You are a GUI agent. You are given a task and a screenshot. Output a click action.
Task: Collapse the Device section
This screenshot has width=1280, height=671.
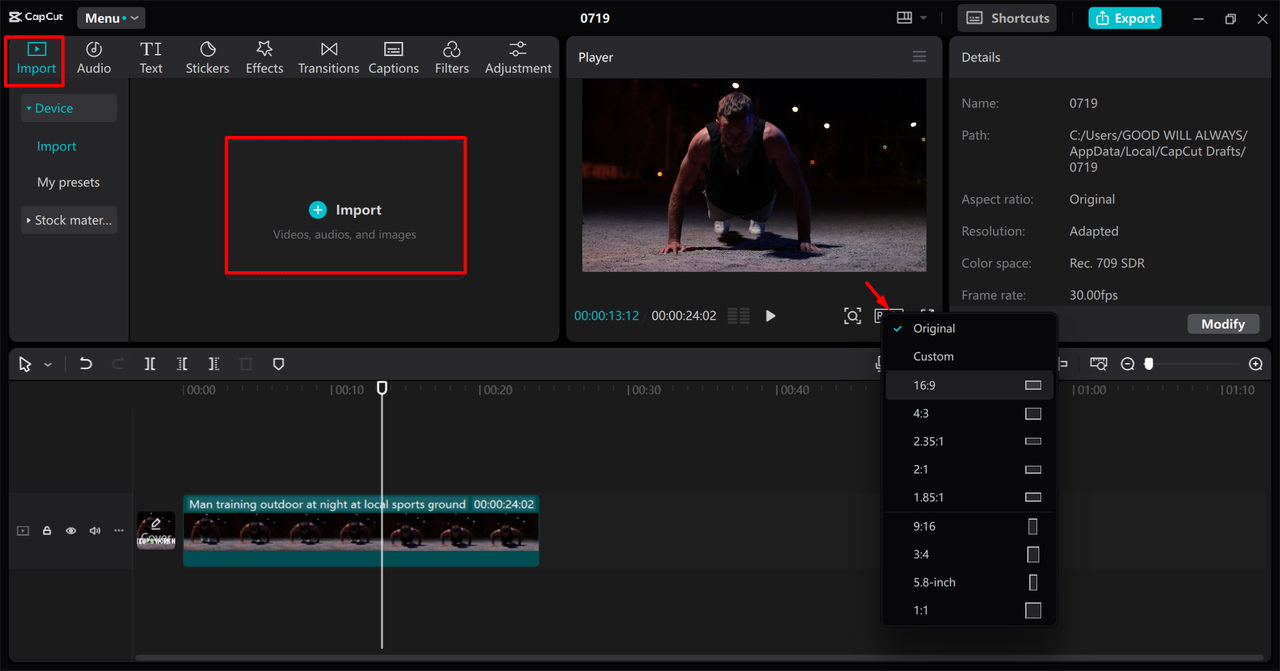click(x=69, y=108)
